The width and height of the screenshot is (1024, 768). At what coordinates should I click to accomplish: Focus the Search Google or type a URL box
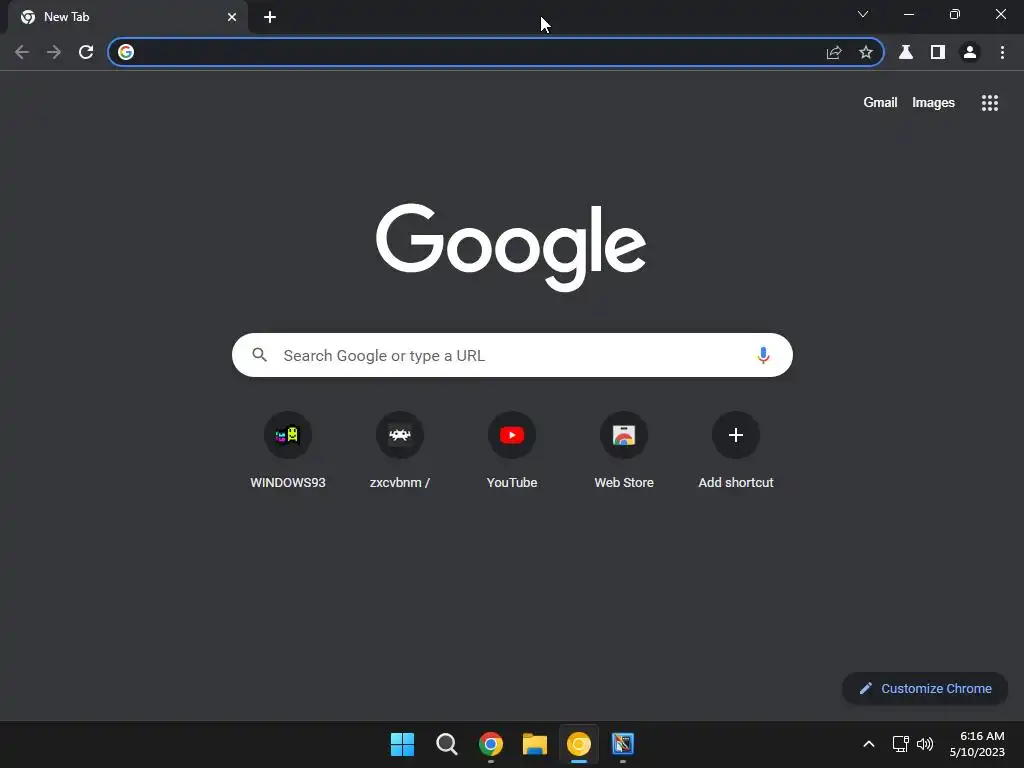point(512,355)
